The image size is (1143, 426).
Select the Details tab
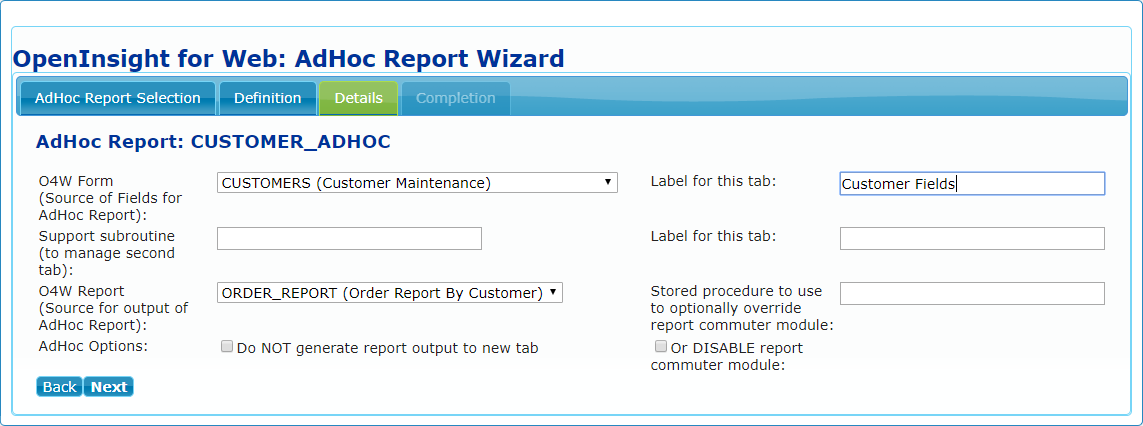click(359, 98)
